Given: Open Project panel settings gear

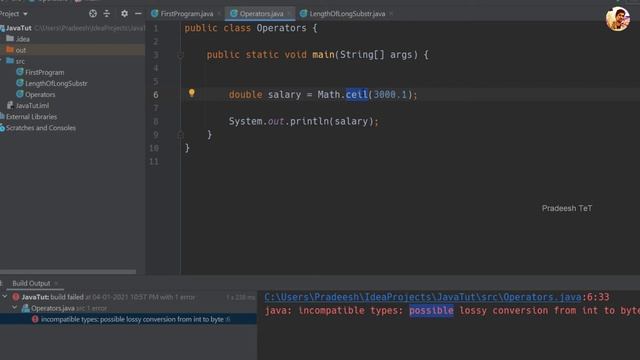Looking at the screenshot, I should (x=124, y=14).
